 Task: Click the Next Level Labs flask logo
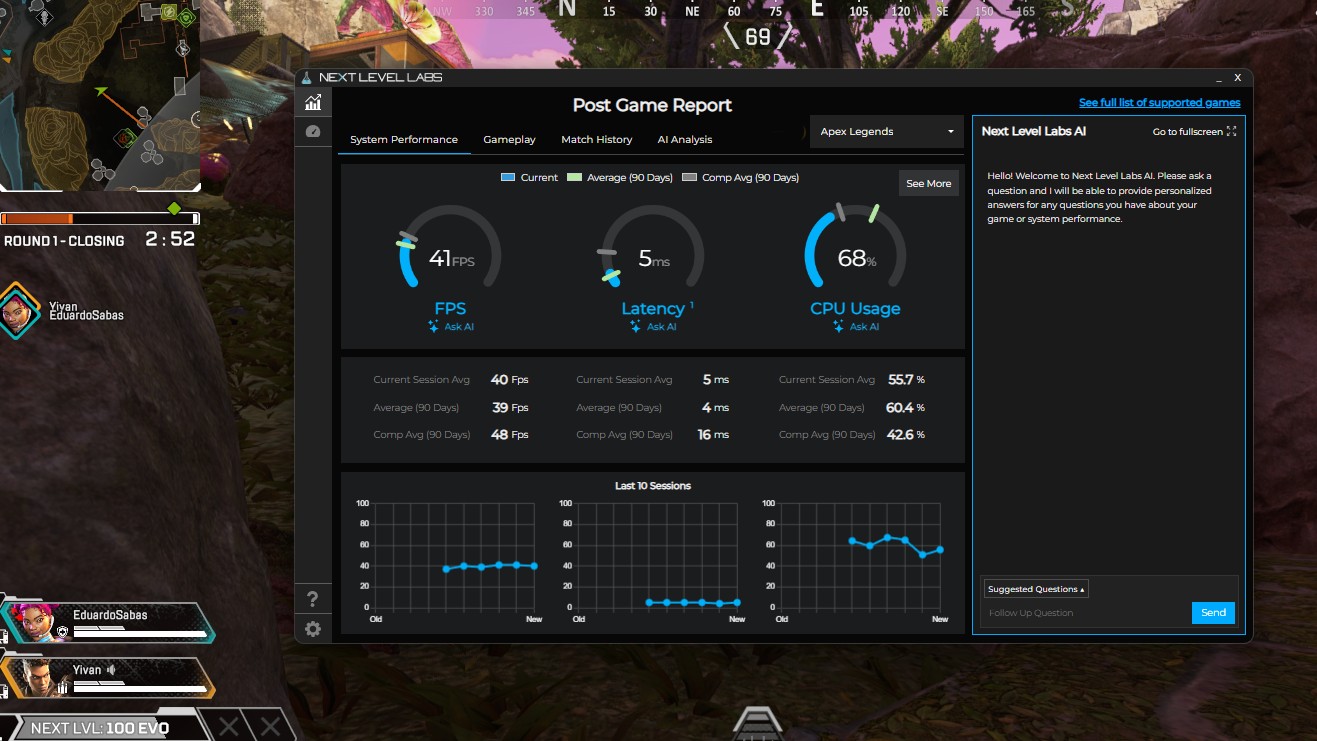[307, 78]
